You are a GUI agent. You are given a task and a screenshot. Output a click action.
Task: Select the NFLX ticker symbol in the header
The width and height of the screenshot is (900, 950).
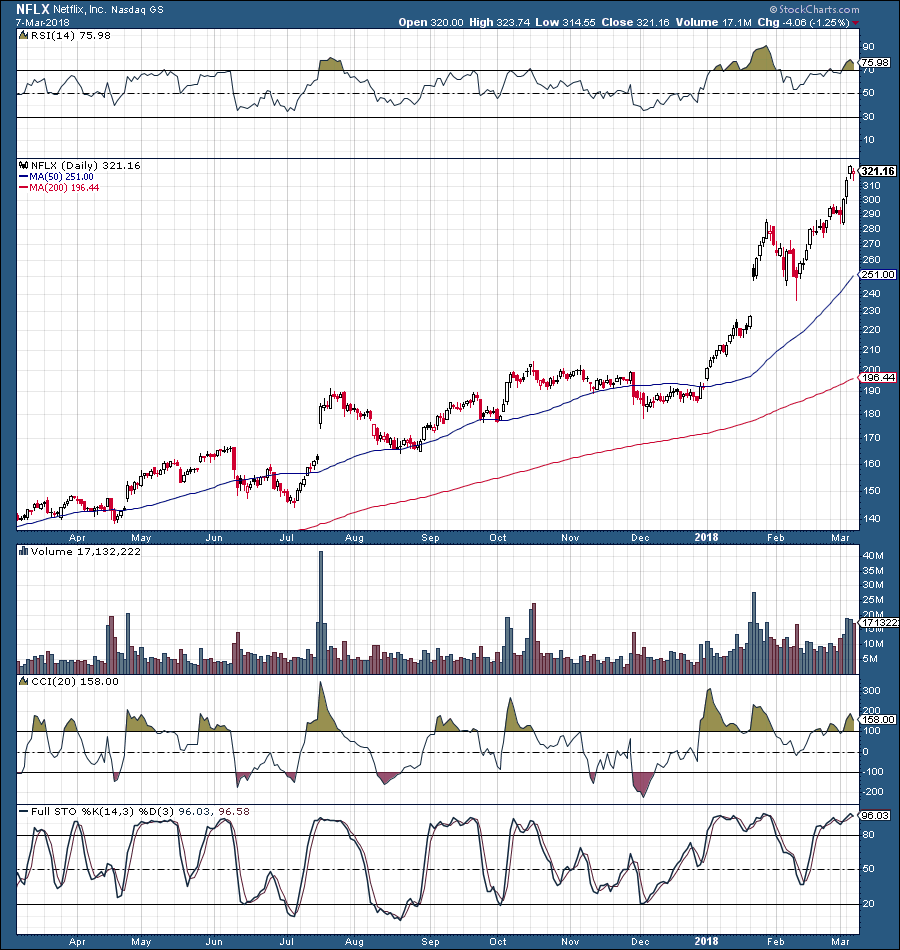pos(33,9)
